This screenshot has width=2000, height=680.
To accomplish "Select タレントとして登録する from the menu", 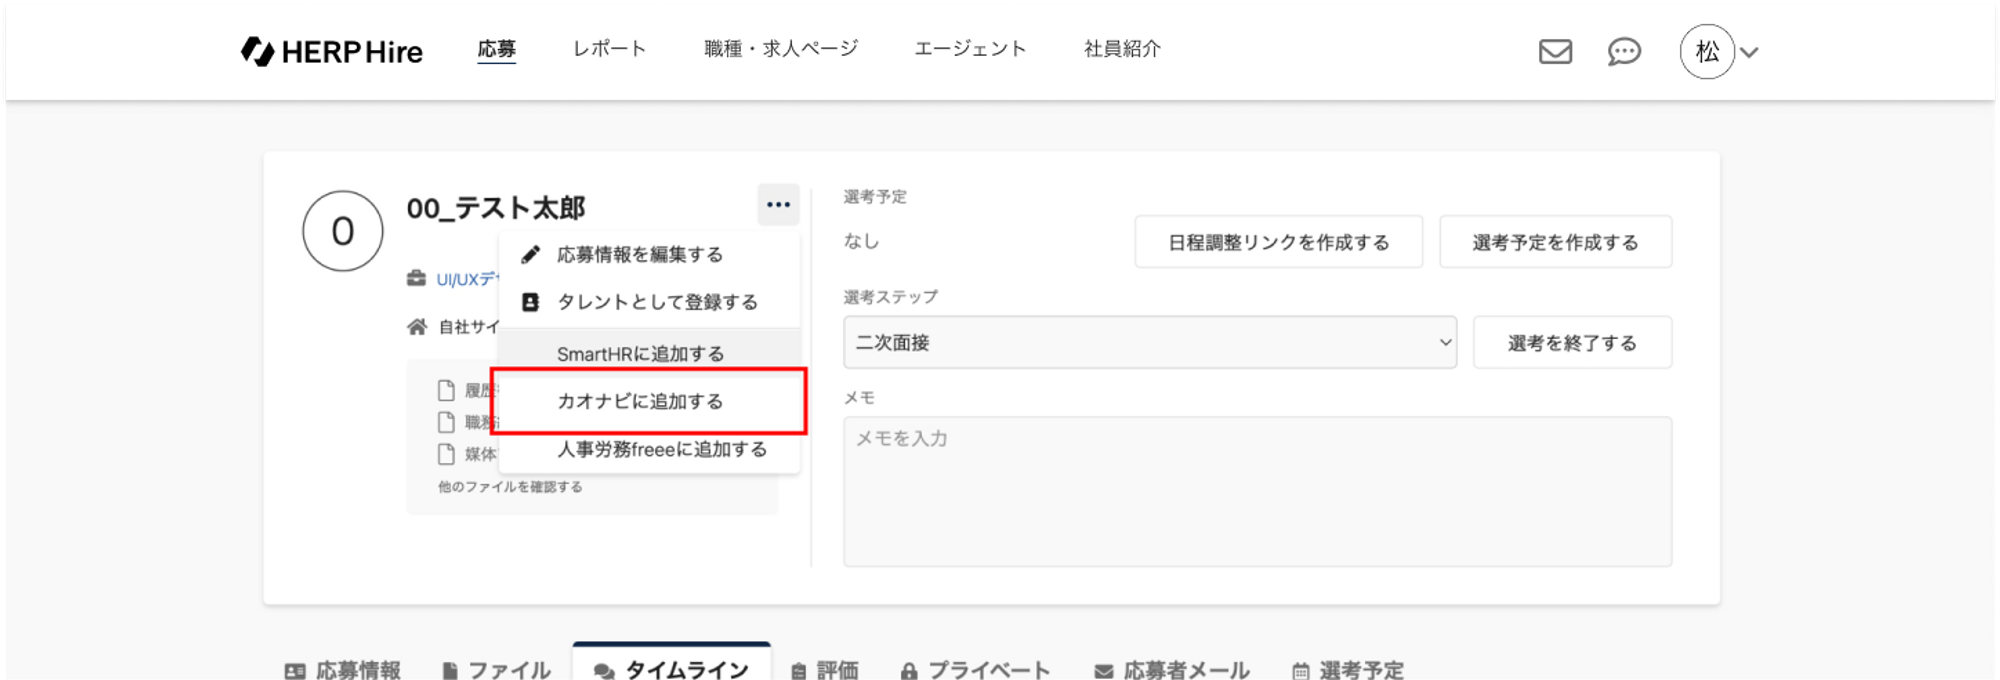I will pos(649,302).
